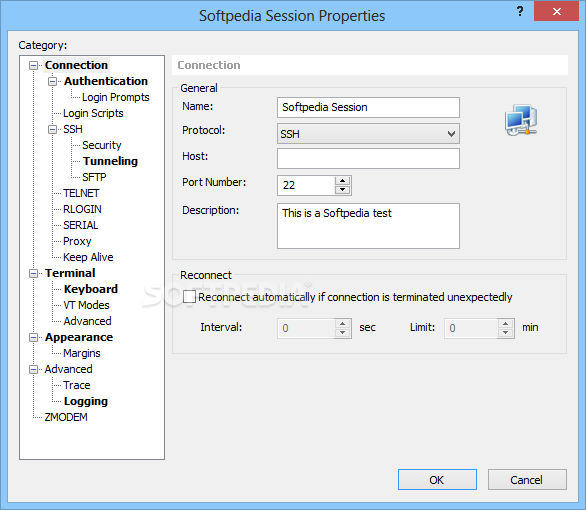Decrease the Port Number value
Image resolution: width=586 pixels, height=510 pixels.
click(x=342, y=190)
